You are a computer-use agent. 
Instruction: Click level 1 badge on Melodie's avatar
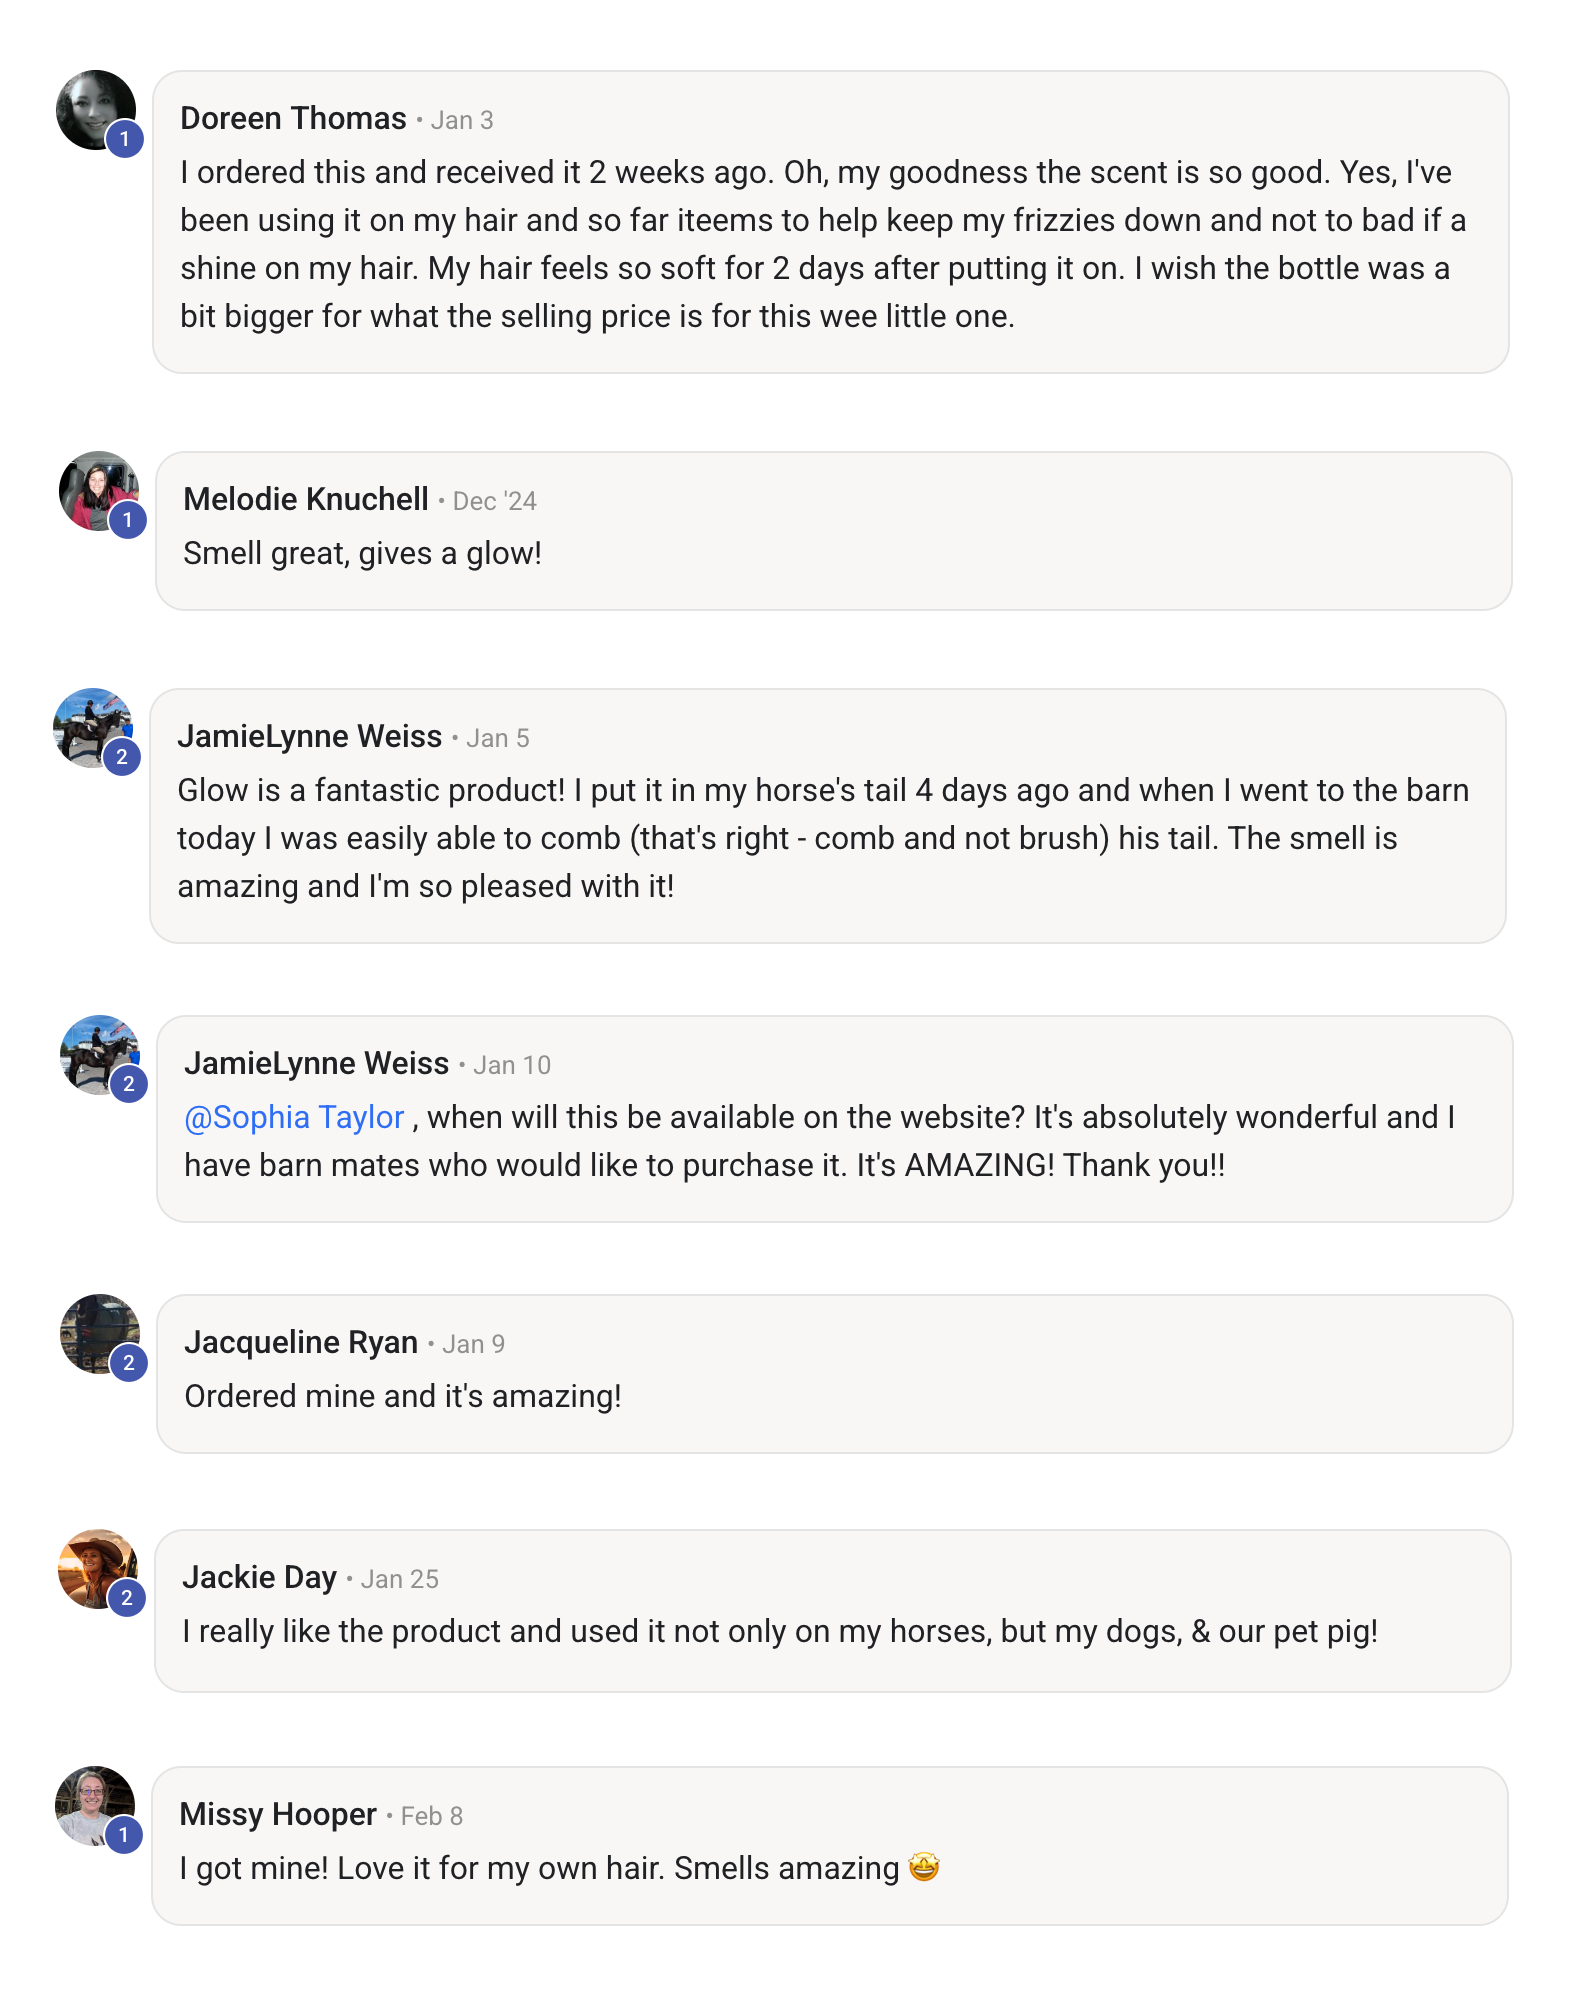pyautogui.click(x=128, y=520)
